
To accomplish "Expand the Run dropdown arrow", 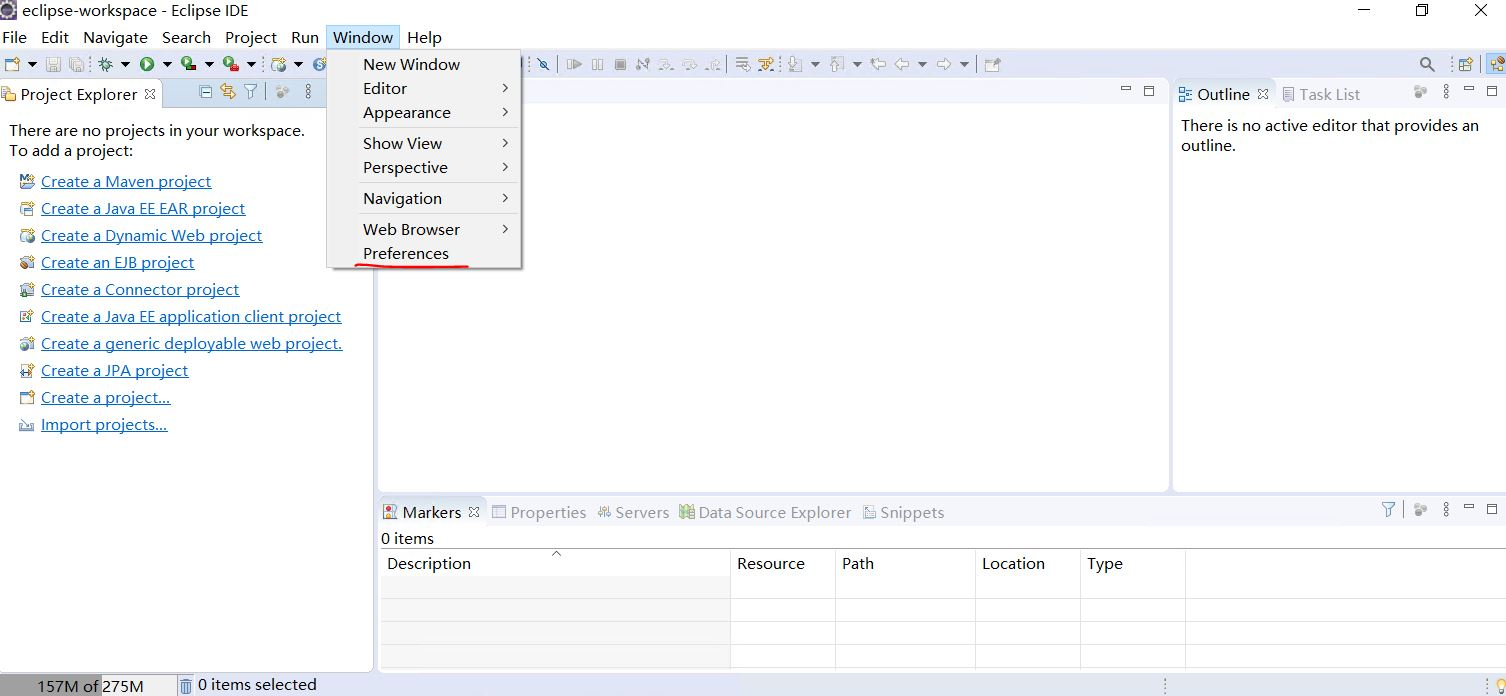I will (167, 64).
